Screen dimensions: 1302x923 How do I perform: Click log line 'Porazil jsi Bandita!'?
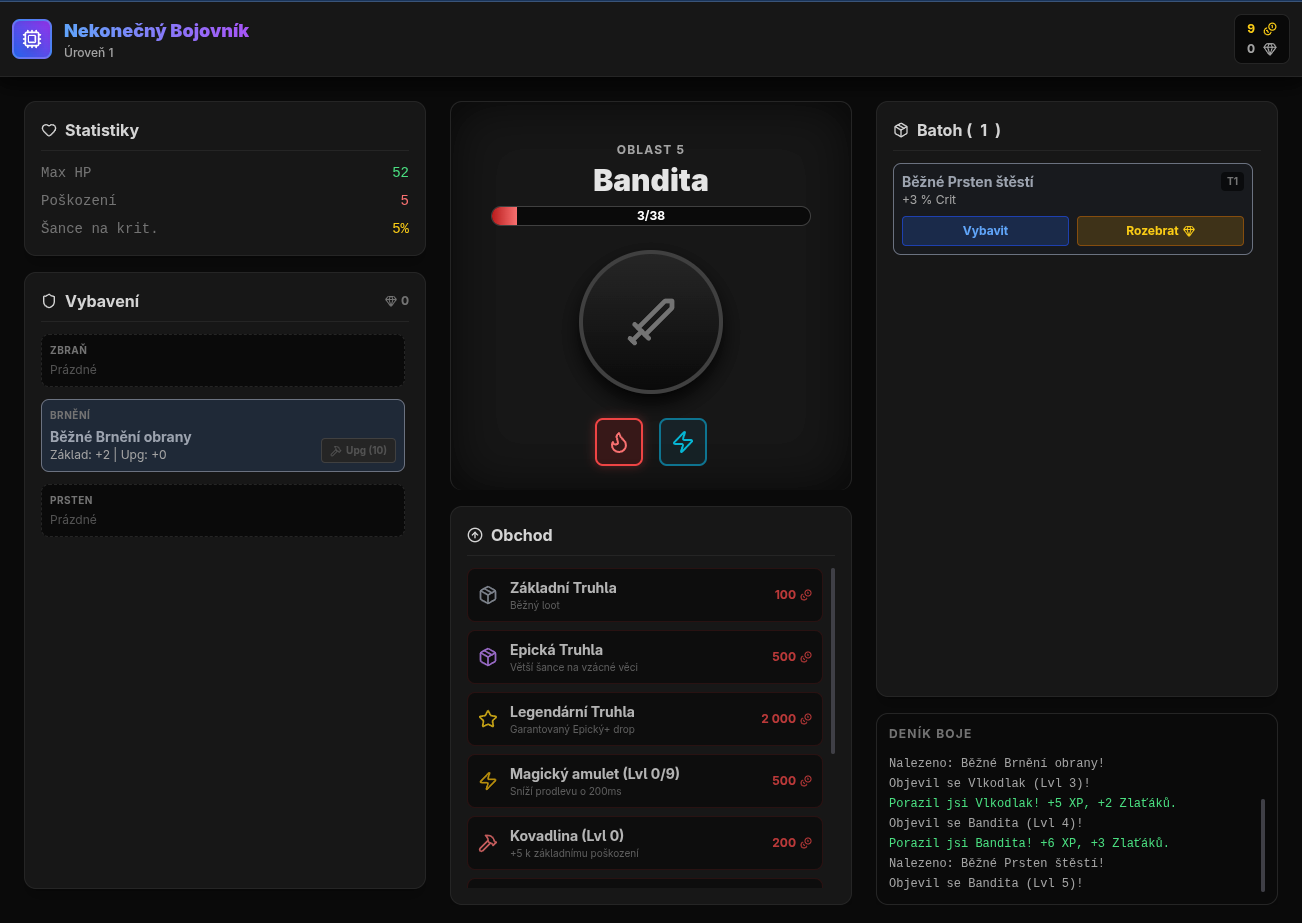click(x=1029, y=843)
